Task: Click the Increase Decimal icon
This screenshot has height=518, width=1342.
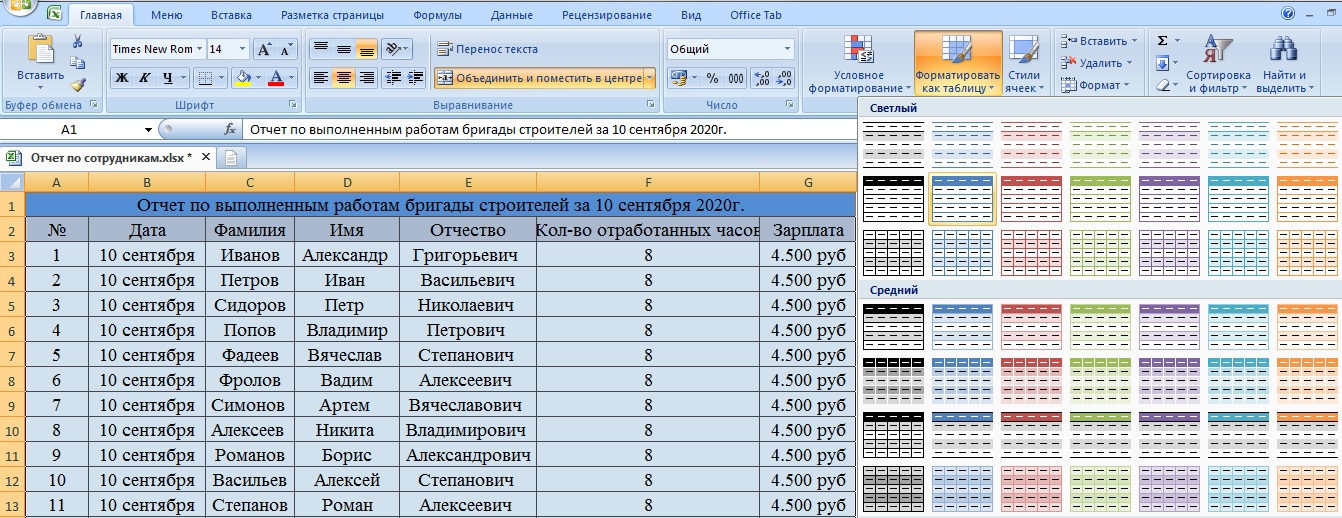Action: coord(761,78)
